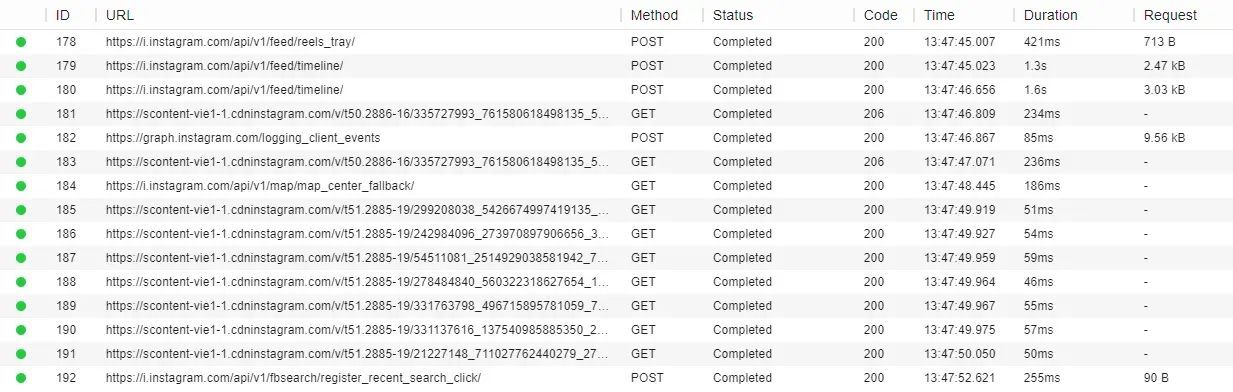This screenshot has height=392, width=1233.
Task: Click the Status column header
Action: point(733,15)
